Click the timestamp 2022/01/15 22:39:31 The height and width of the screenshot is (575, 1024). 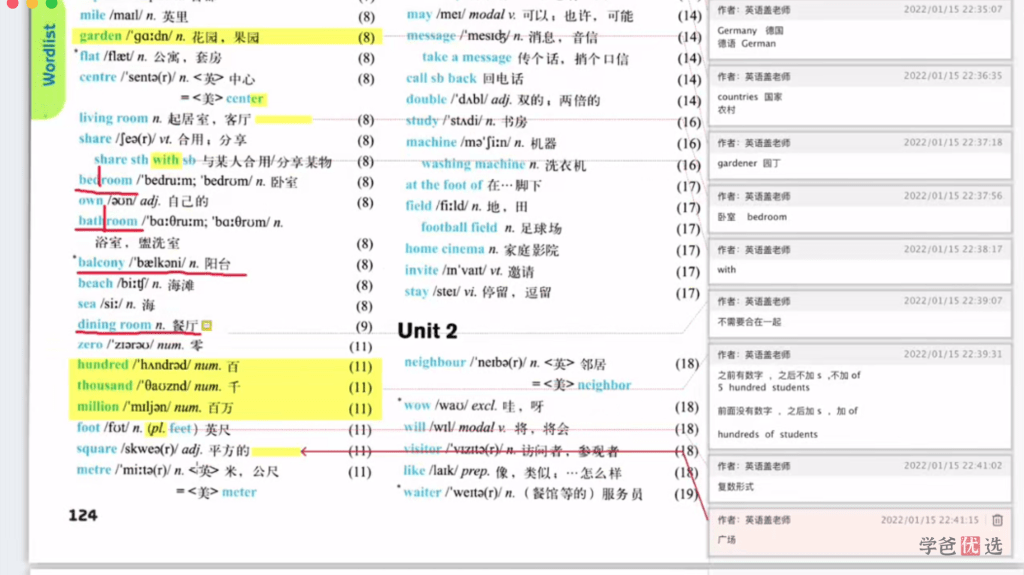pos(952,354)
